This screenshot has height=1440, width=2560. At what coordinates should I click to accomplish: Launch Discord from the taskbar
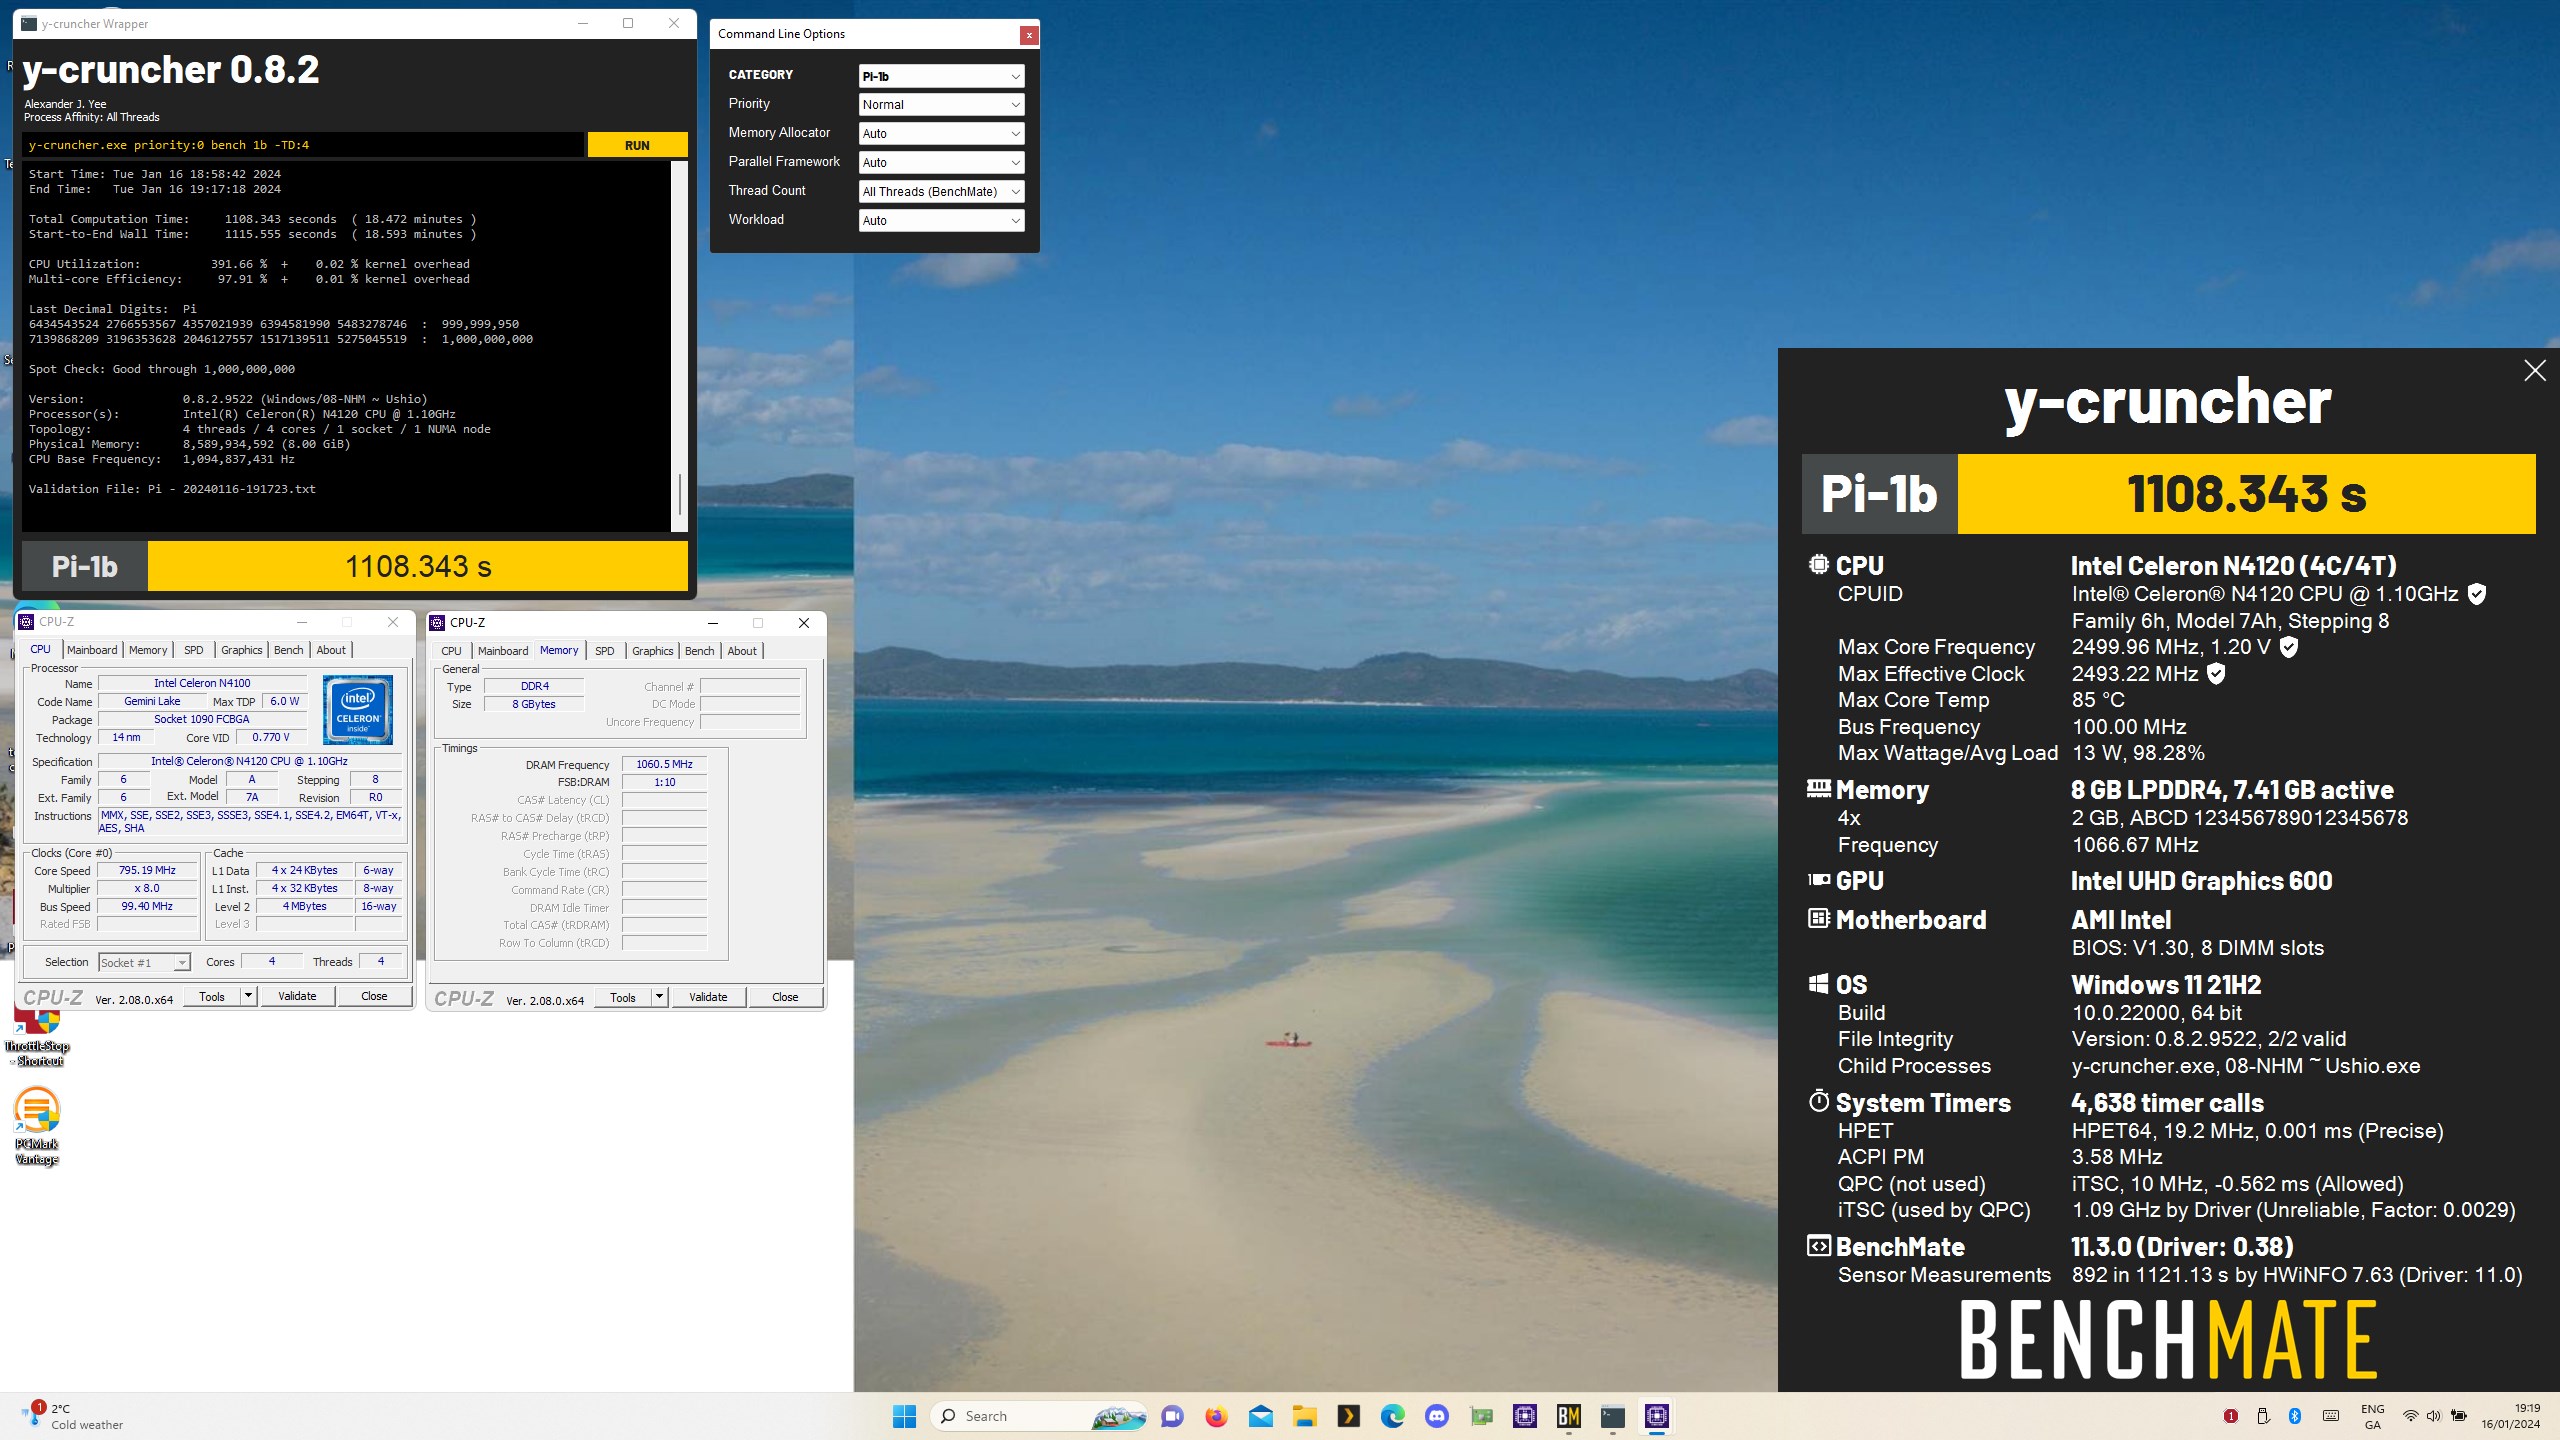1437,1416
